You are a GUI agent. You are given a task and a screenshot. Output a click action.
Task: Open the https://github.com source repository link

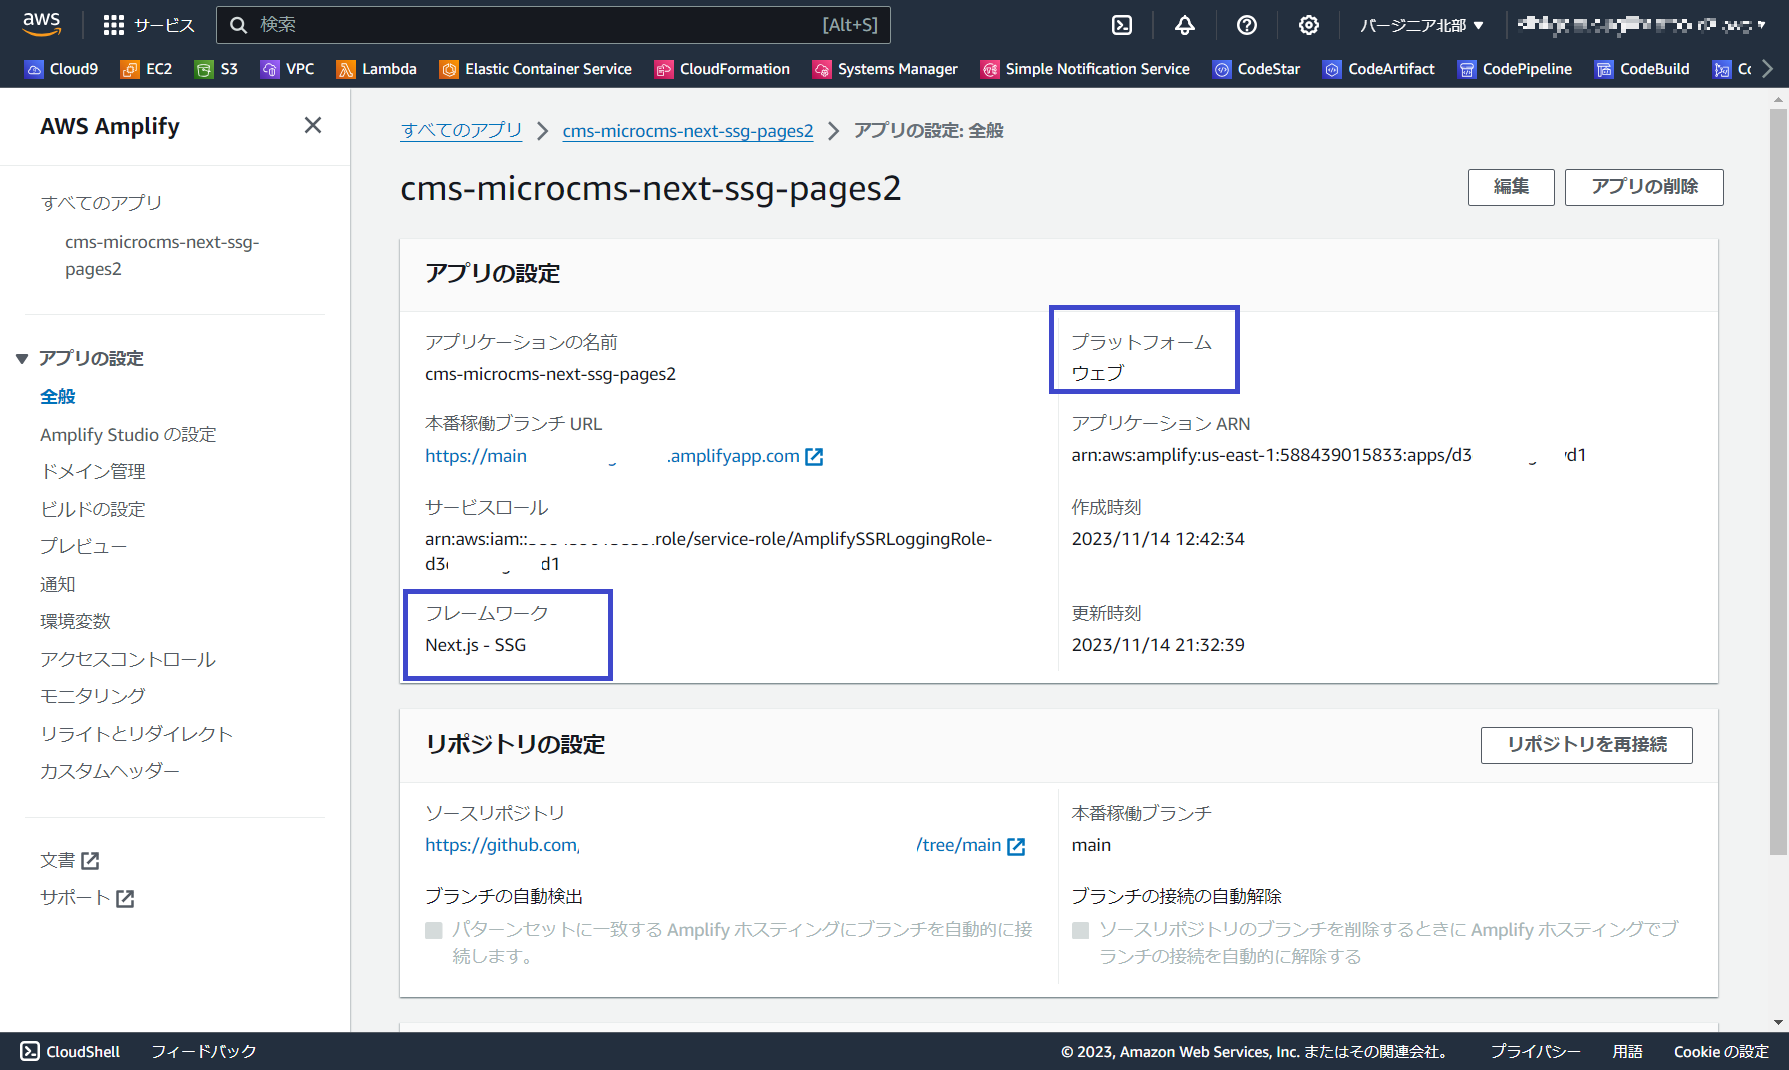pos(713,845)
